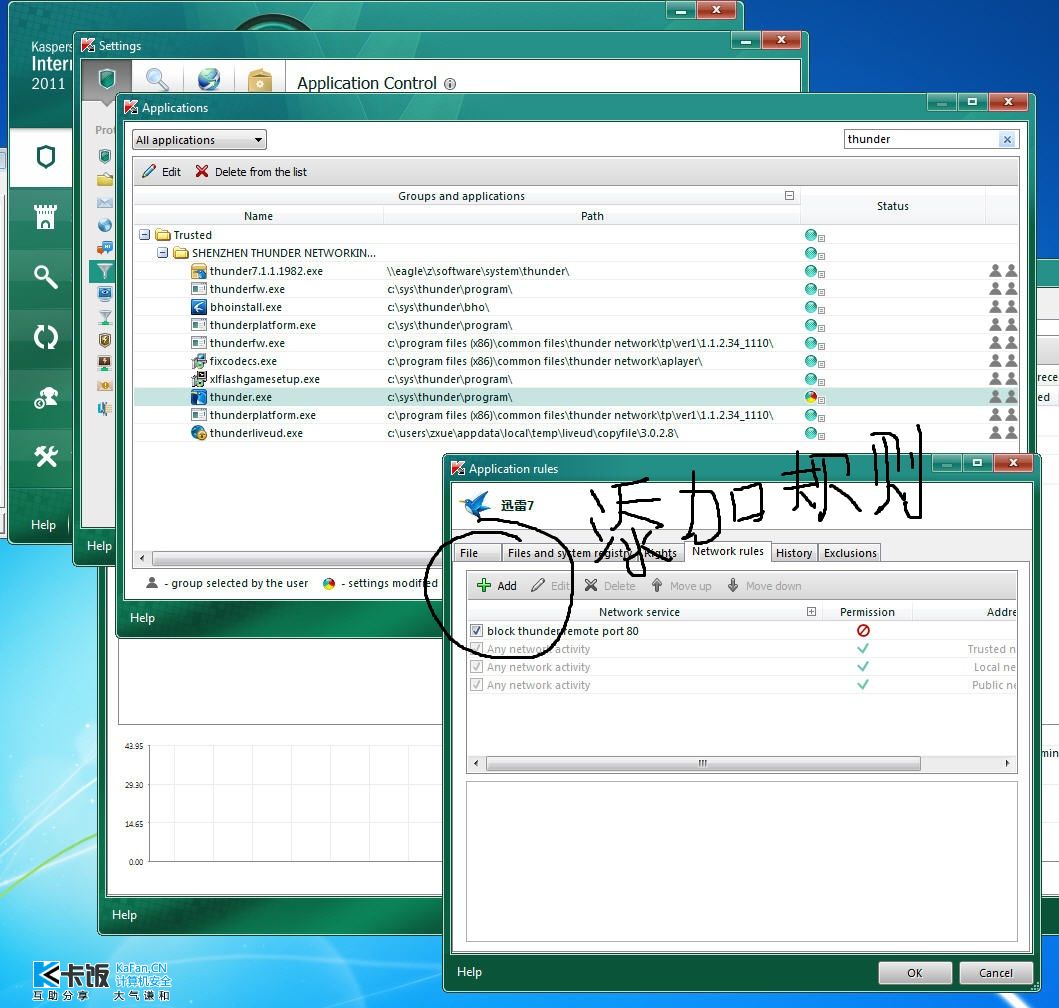1059x1008 pixels.
Task: Select the magnifier Scan tab icon in Settings
Action: click(157, 80)
